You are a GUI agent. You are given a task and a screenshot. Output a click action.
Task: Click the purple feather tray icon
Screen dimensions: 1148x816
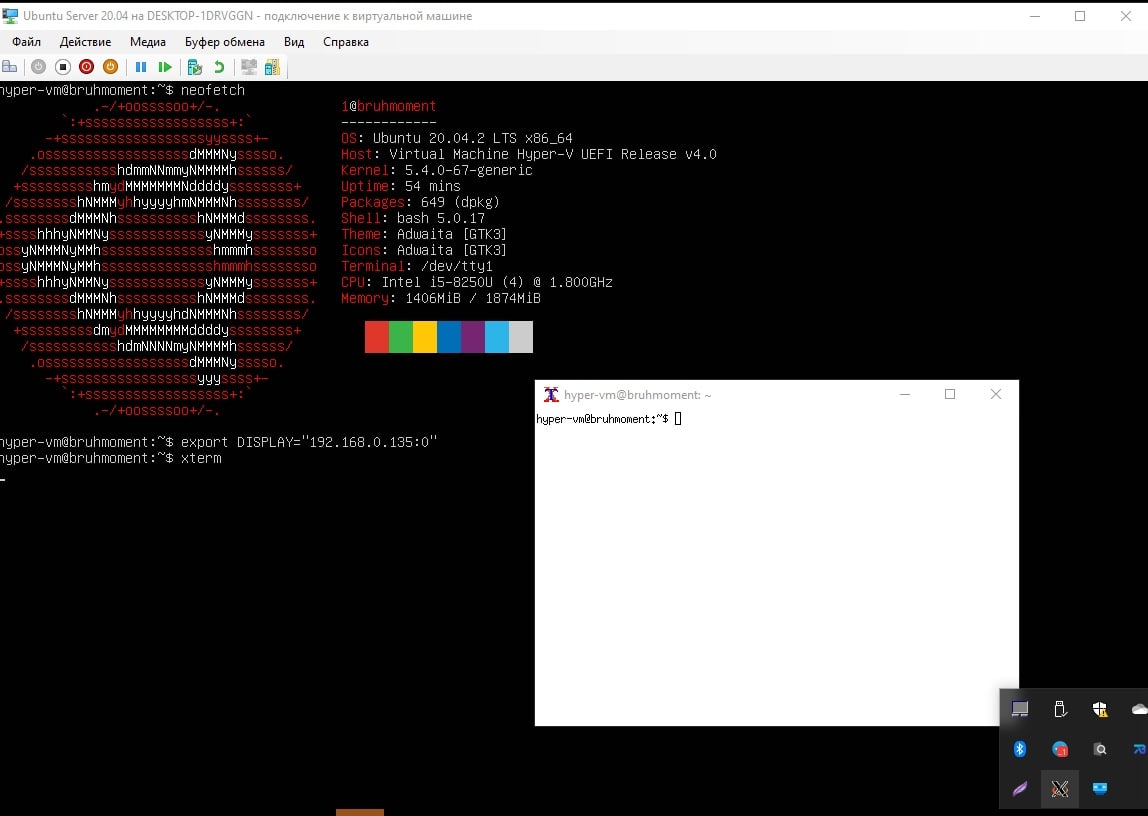point(1020,788)
